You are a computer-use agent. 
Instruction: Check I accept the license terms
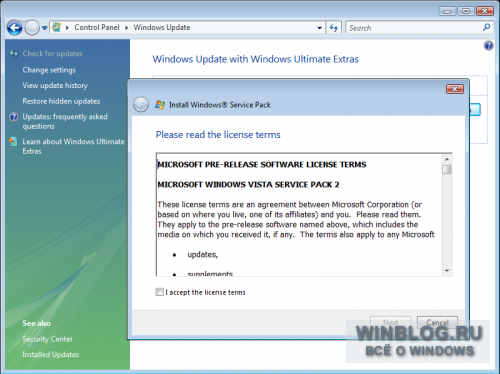159,292
